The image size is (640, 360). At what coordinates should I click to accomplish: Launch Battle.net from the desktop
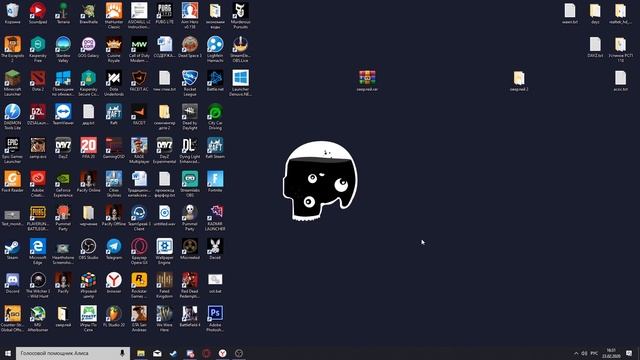[x=215, y=81]
